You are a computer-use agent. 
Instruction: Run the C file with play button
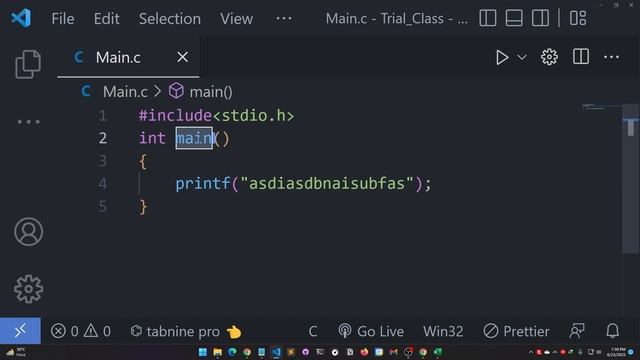[502, 57]
